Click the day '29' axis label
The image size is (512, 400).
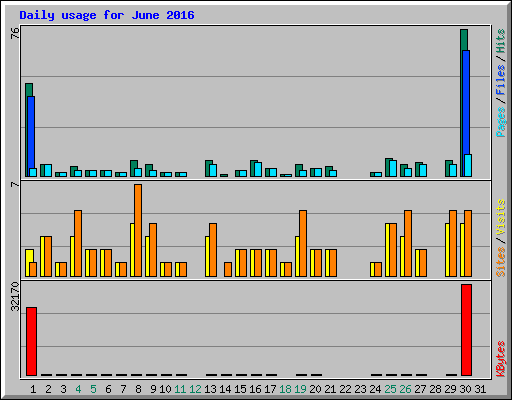pyautogui.click(x=450, y=389)
